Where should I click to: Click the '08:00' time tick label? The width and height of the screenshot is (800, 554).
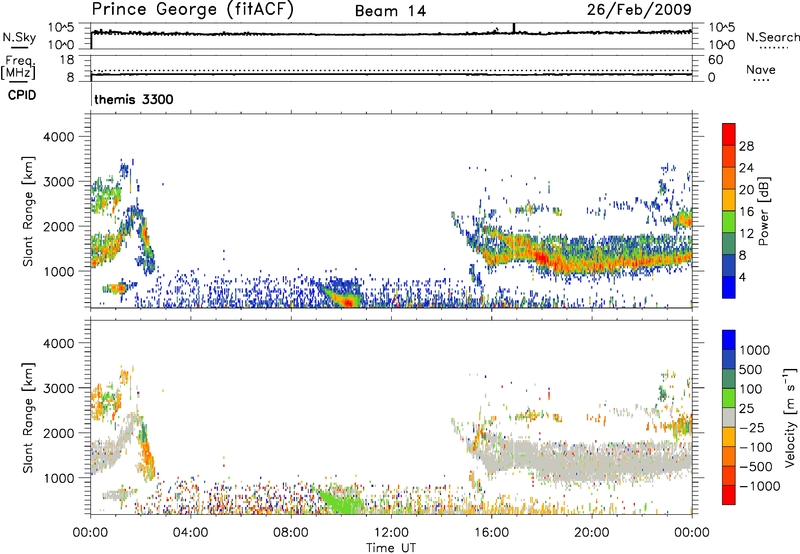[x=290, y=533]
